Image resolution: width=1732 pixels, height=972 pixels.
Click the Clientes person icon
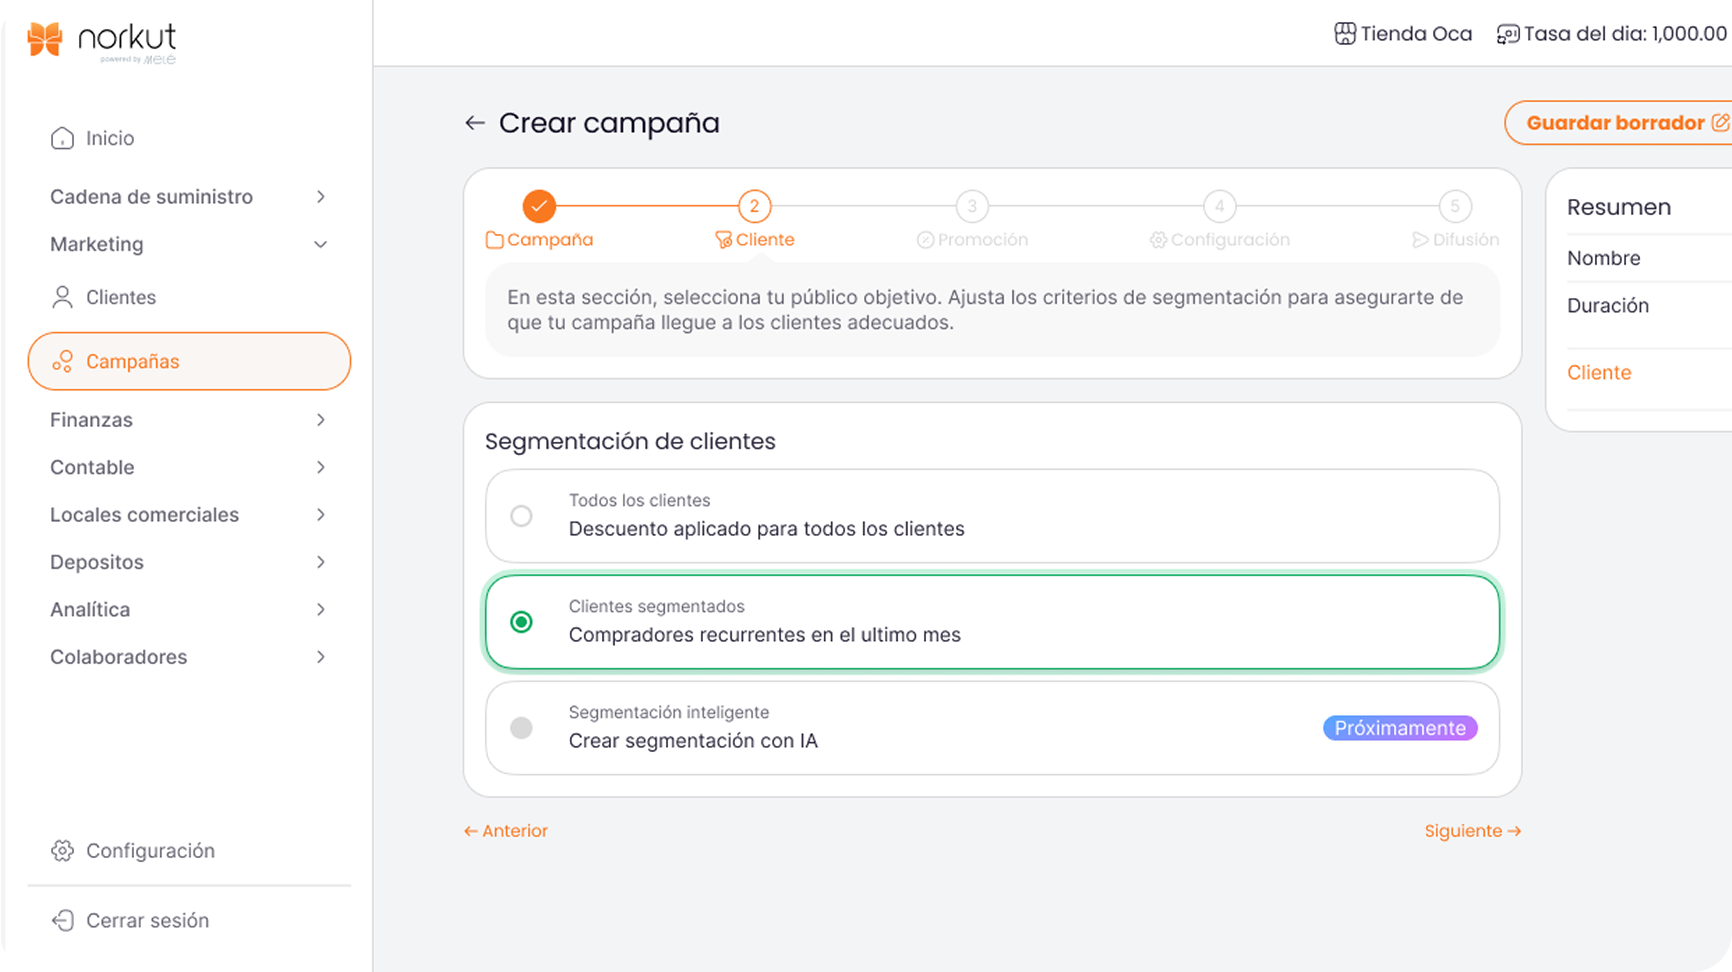pos(62,297)
